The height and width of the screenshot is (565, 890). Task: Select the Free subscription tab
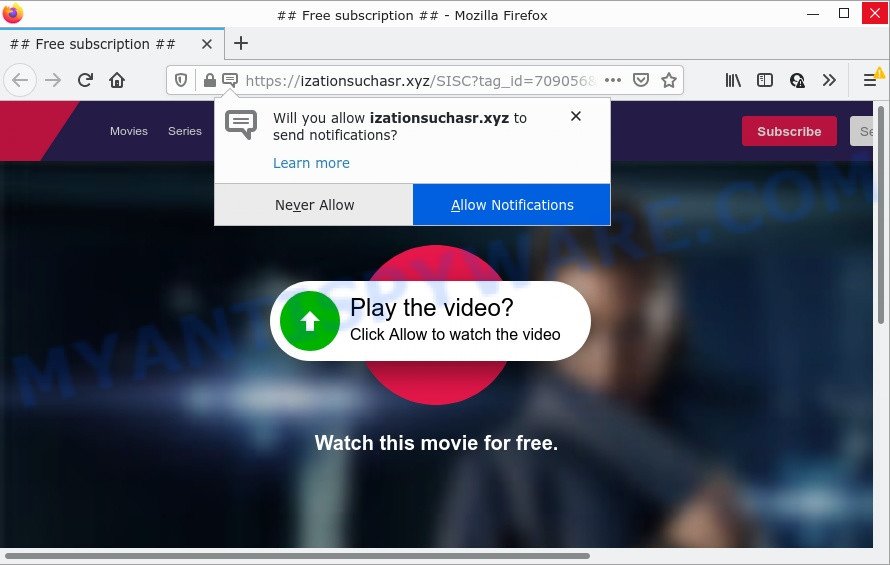(112, 44)
